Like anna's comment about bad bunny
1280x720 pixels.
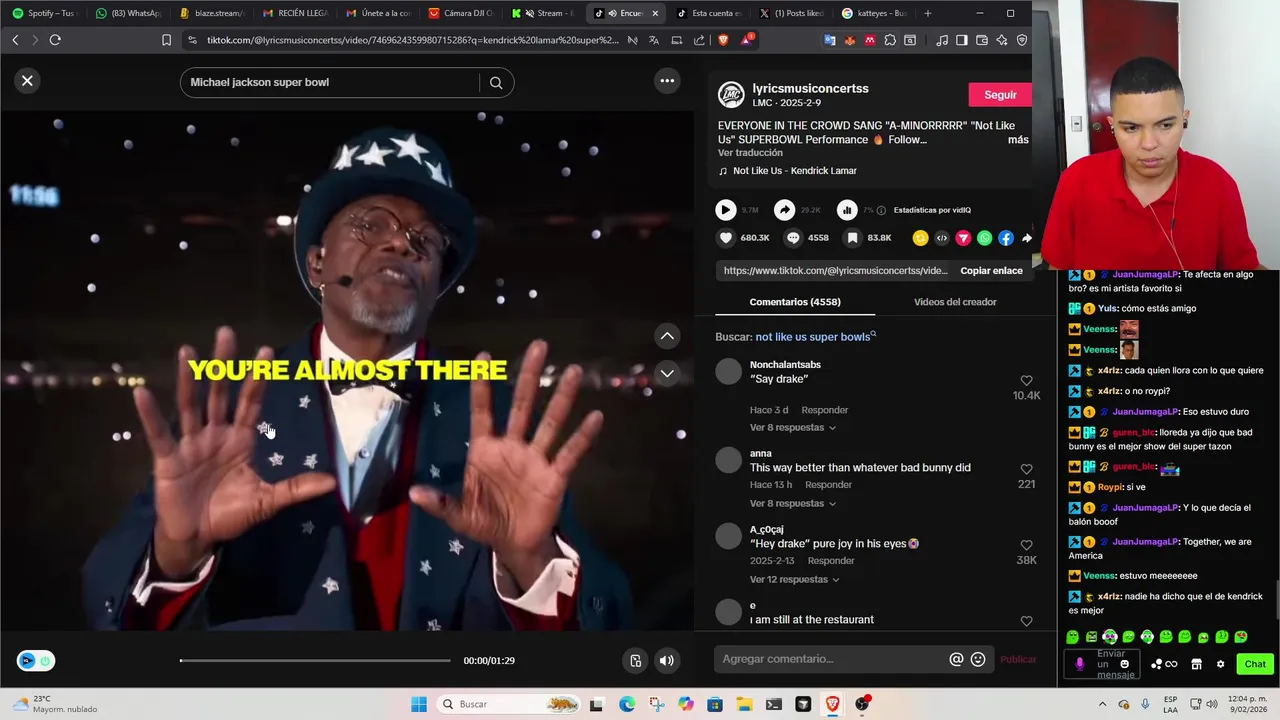[1026, 469]
